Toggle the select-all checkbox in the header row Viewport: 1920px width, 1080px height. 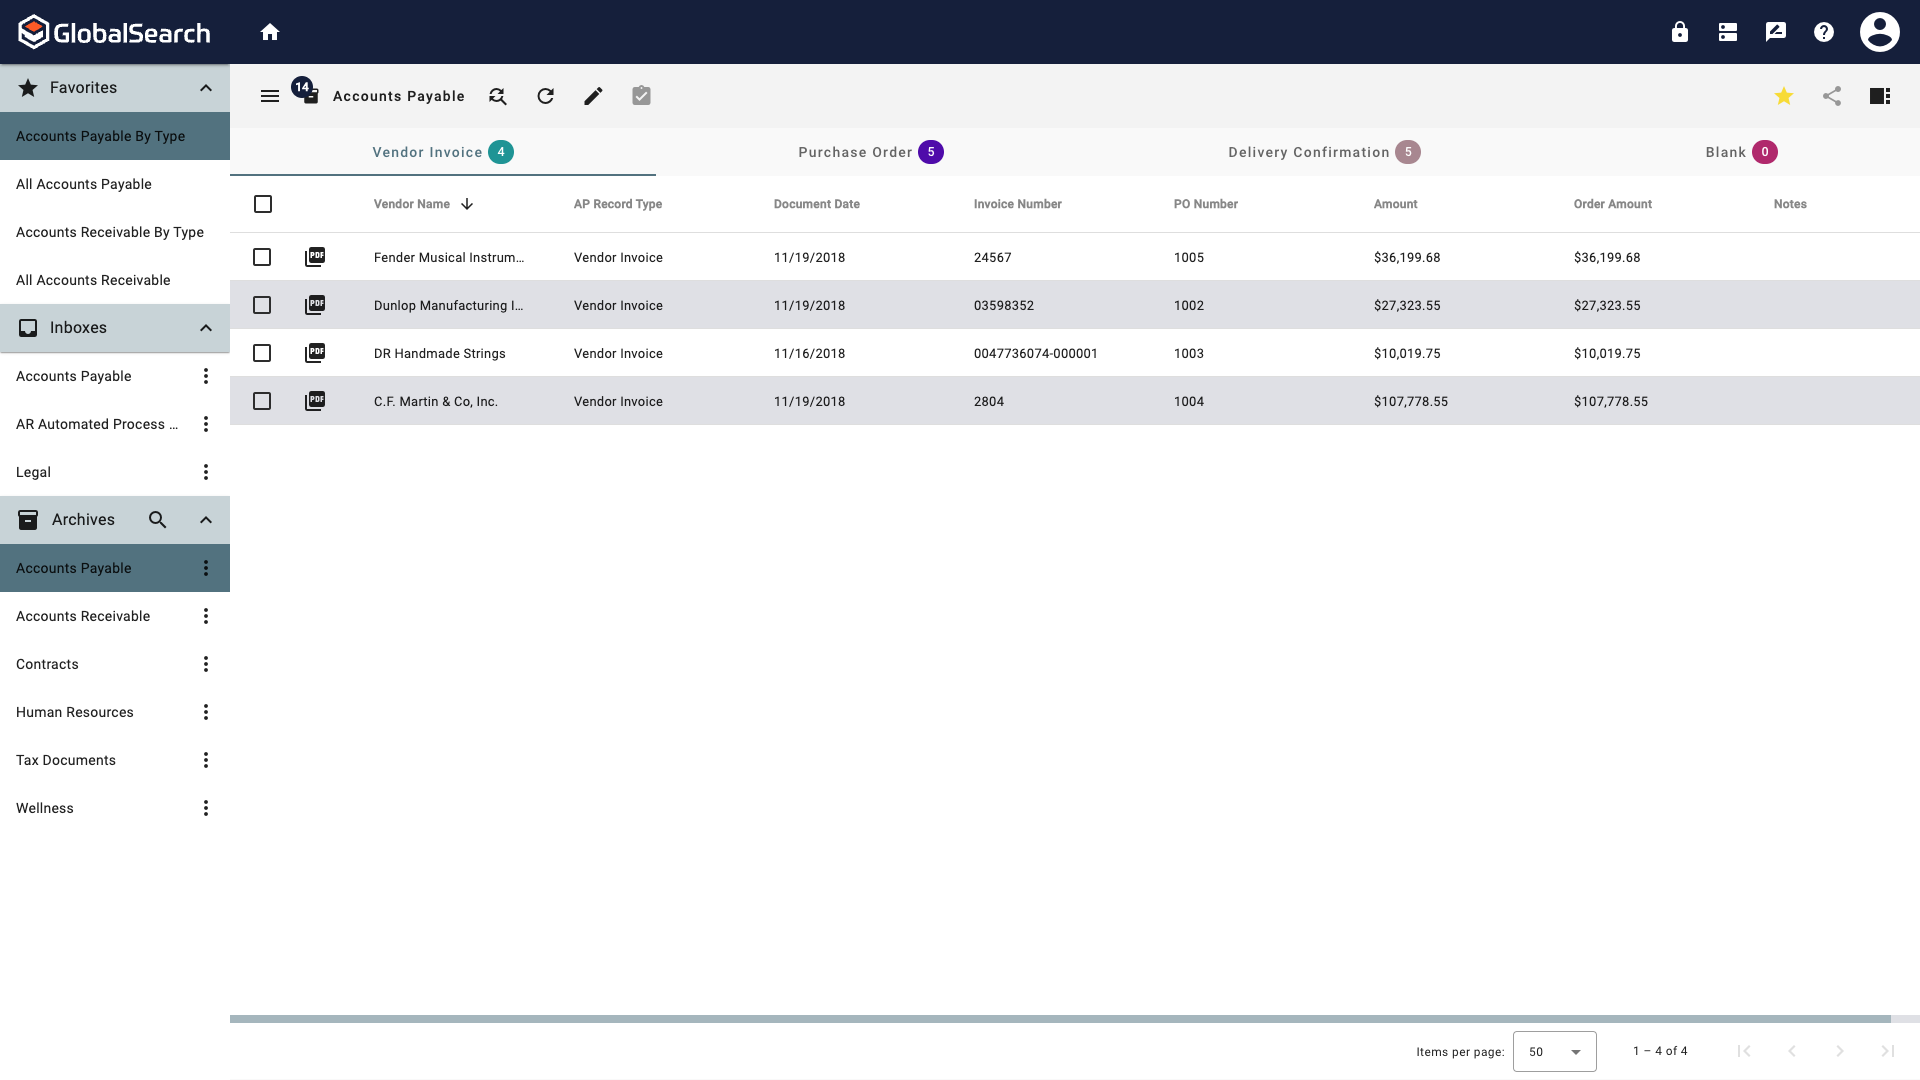[262, 204]
